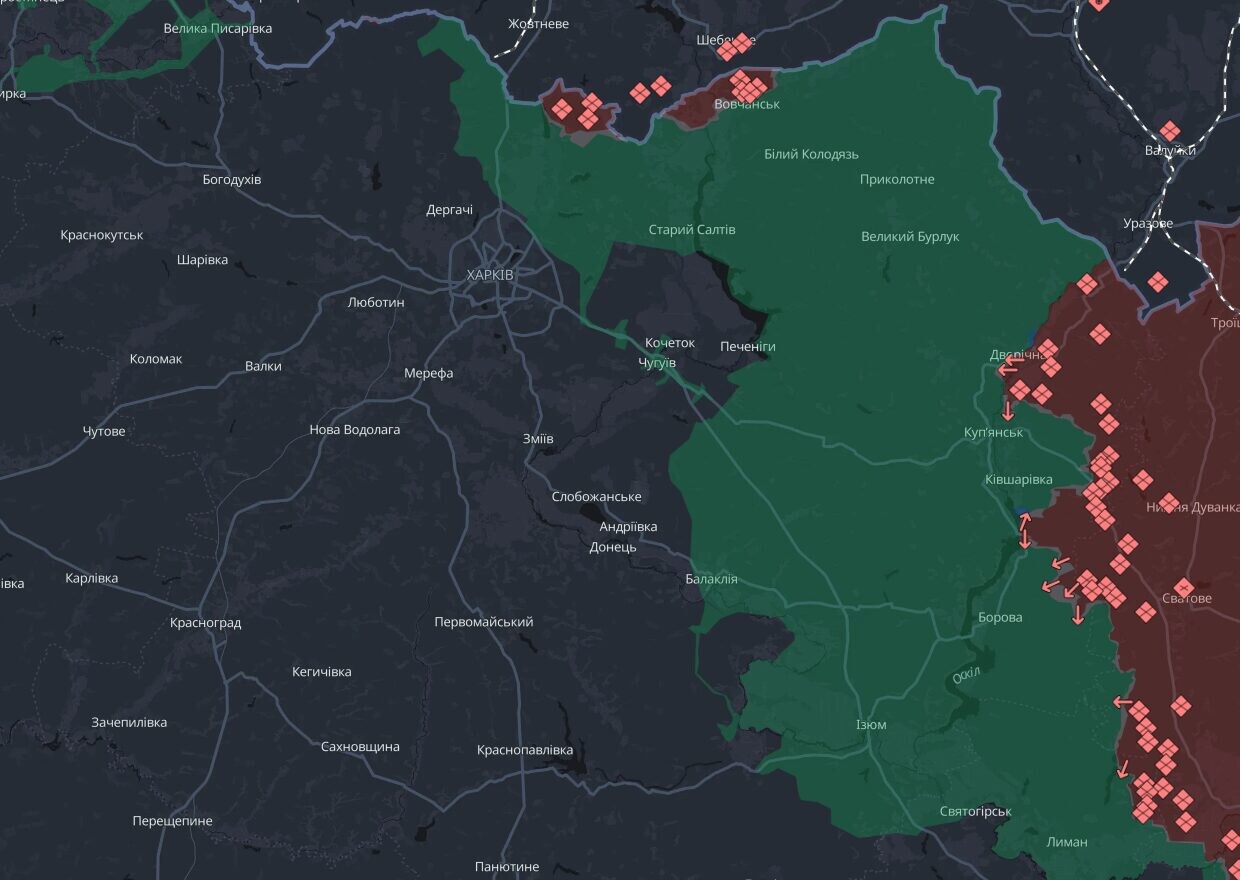Click the Люботин label

pyautogui.click(x=376, y=301)
